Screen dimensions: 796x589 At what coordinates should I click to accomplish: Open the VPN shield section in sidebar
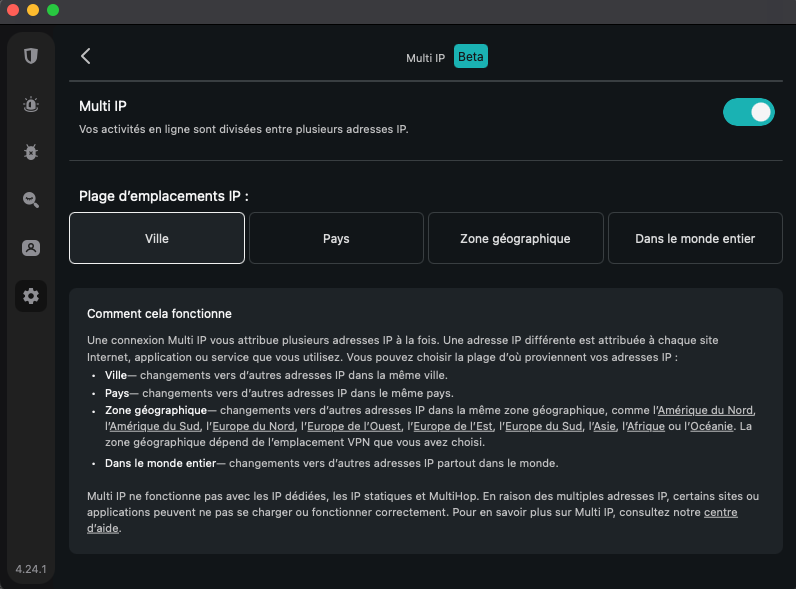click(31, 56)
